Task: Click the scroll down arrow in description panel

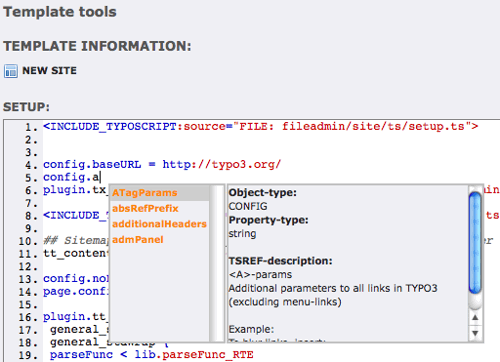Action: point(475,333)
